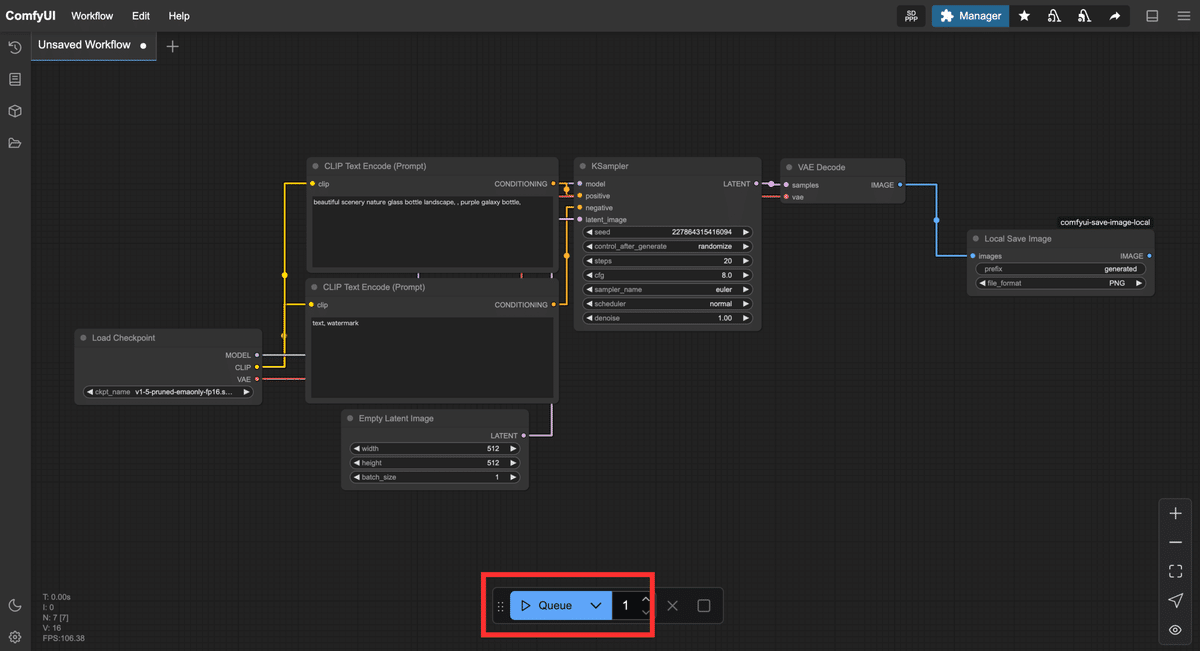Zoom out the canvas with minus icon
The height and width of the screenshot is (651, 1200).
coord(1175,542)
